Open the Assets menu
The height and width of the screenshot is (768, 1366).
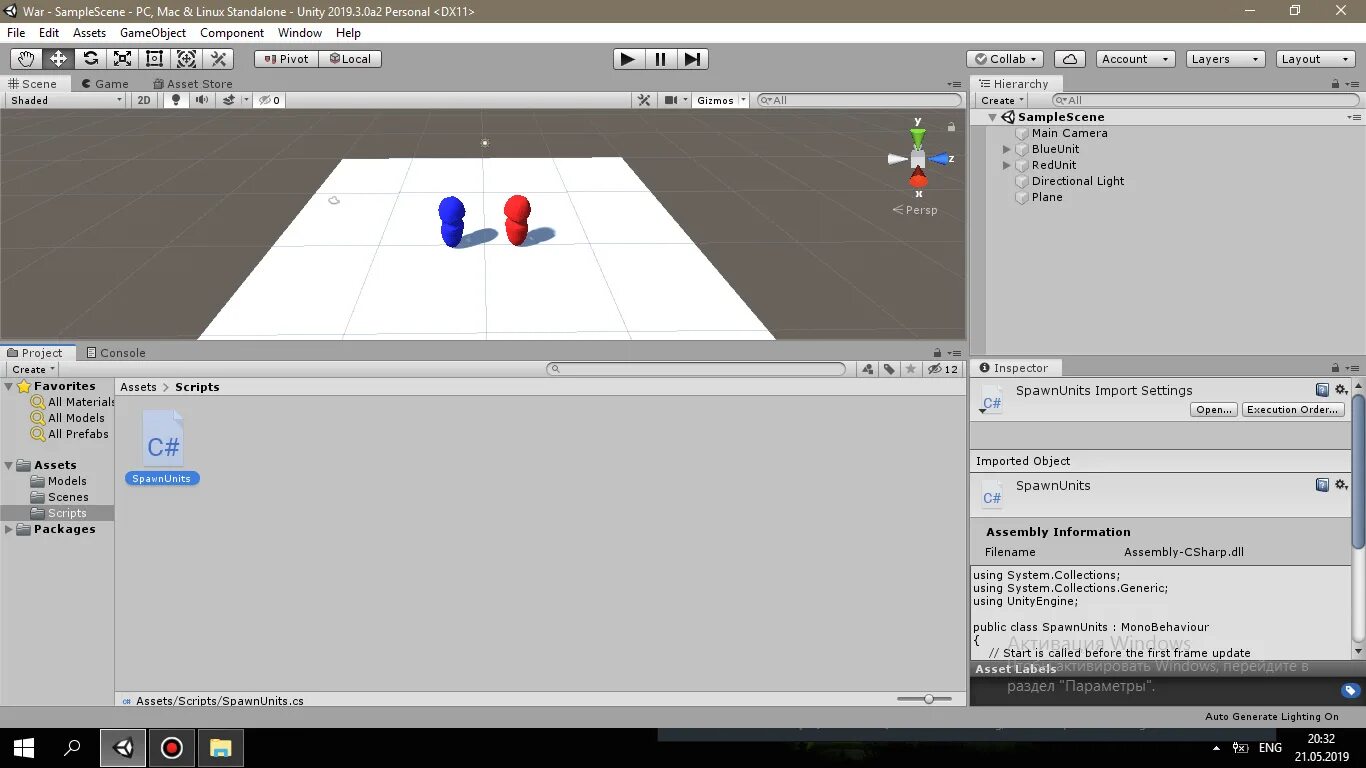(x=89, y=33)
